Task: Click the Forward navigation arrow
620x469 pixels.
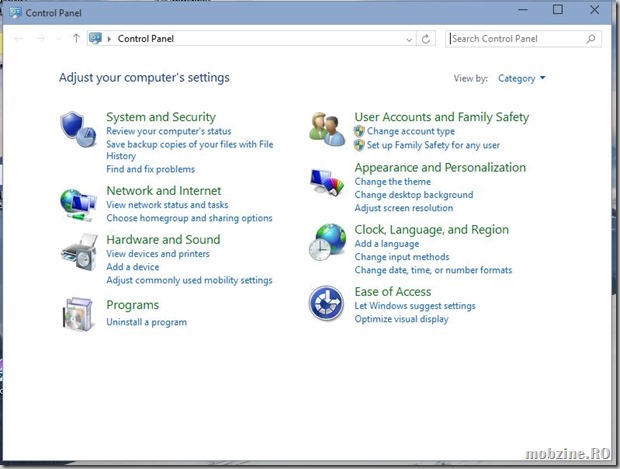Action: coord(40,38)
